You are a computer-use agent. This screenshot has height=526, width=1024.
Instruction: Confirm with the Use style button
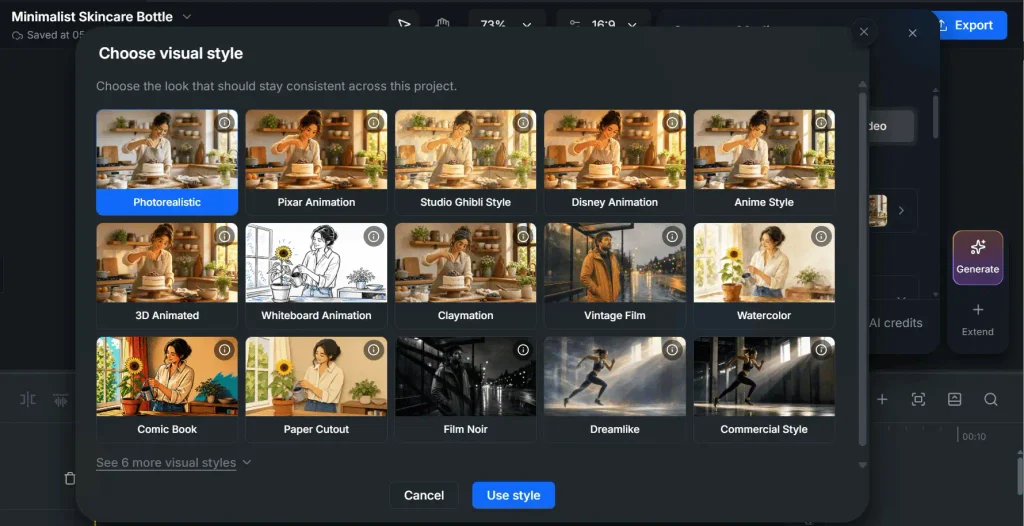[x=513, y=495]
